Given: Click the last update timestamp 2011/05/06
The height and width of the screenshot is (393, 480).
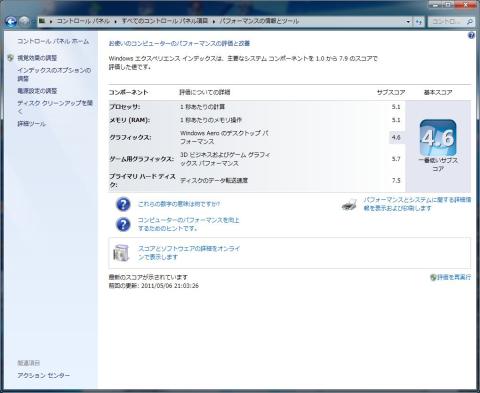Looking at the screenshot, I should [170, 286].
